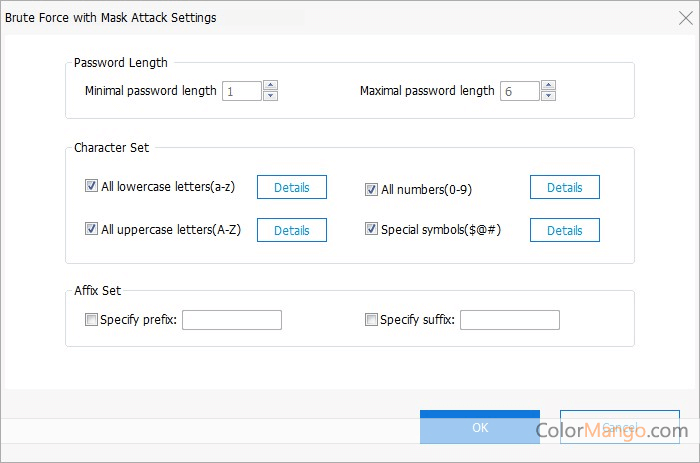
Task: Click the minimal password length field
Action: 241,91
